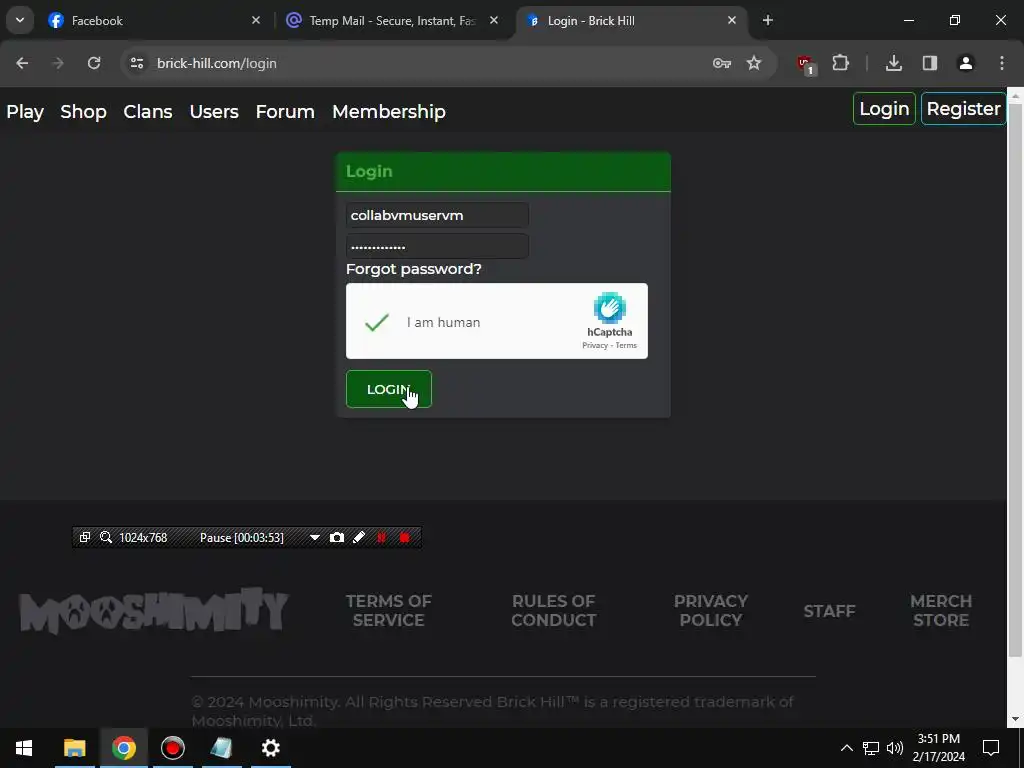Open site information icon in address bar

(x=136, y=63)
